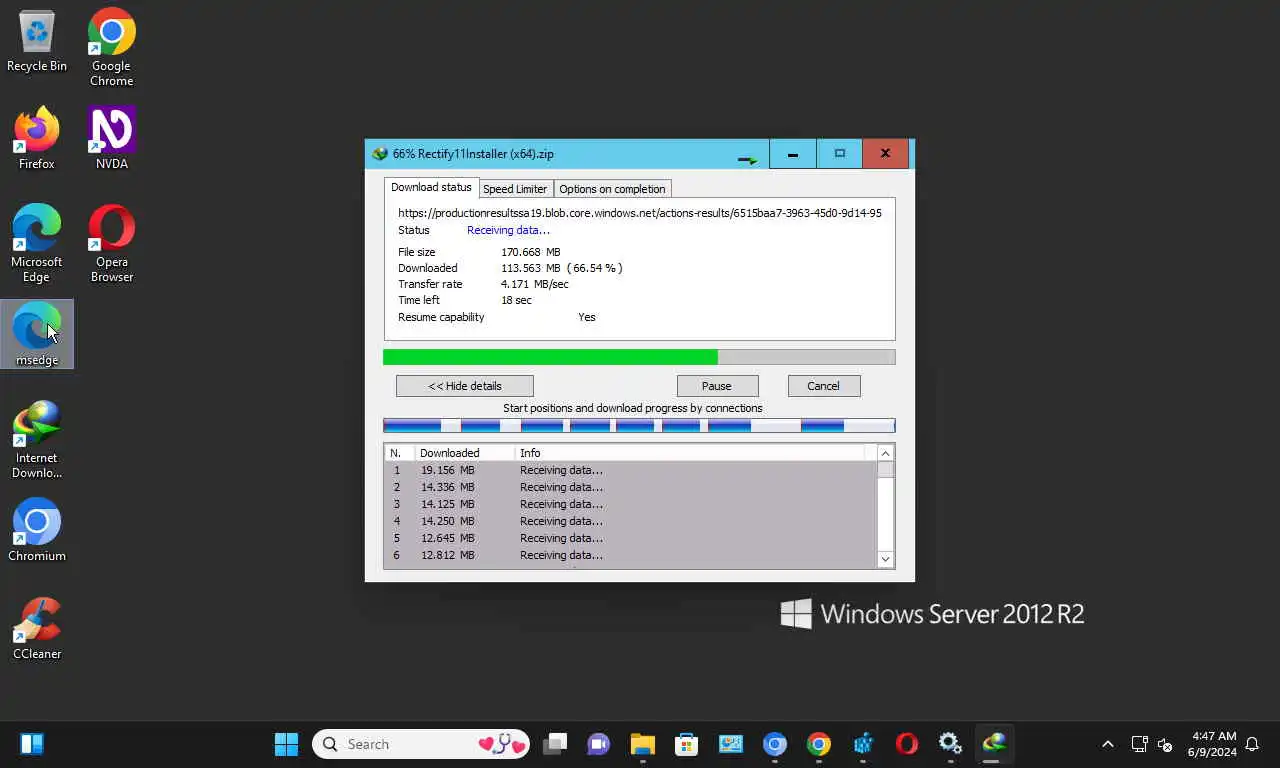Select the Google Chrome desktop shortcut

pos(112,47)
